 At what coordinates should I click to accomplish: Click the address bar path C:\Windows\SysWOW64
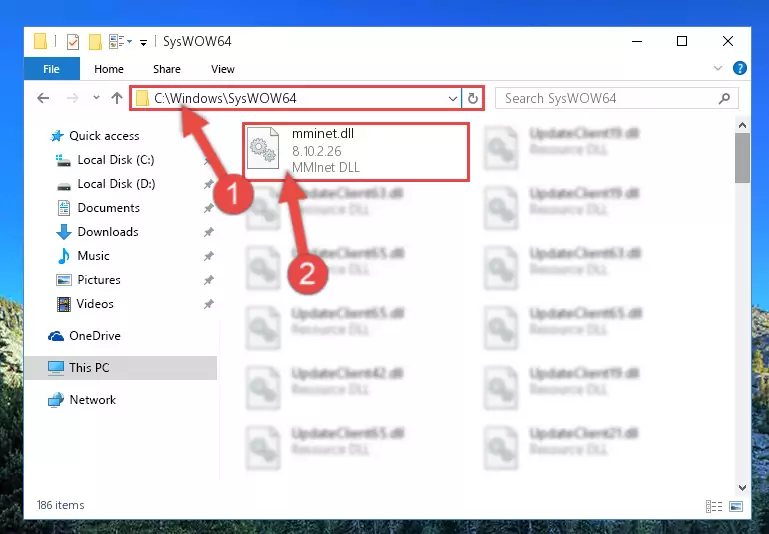(x=225, y=98)
